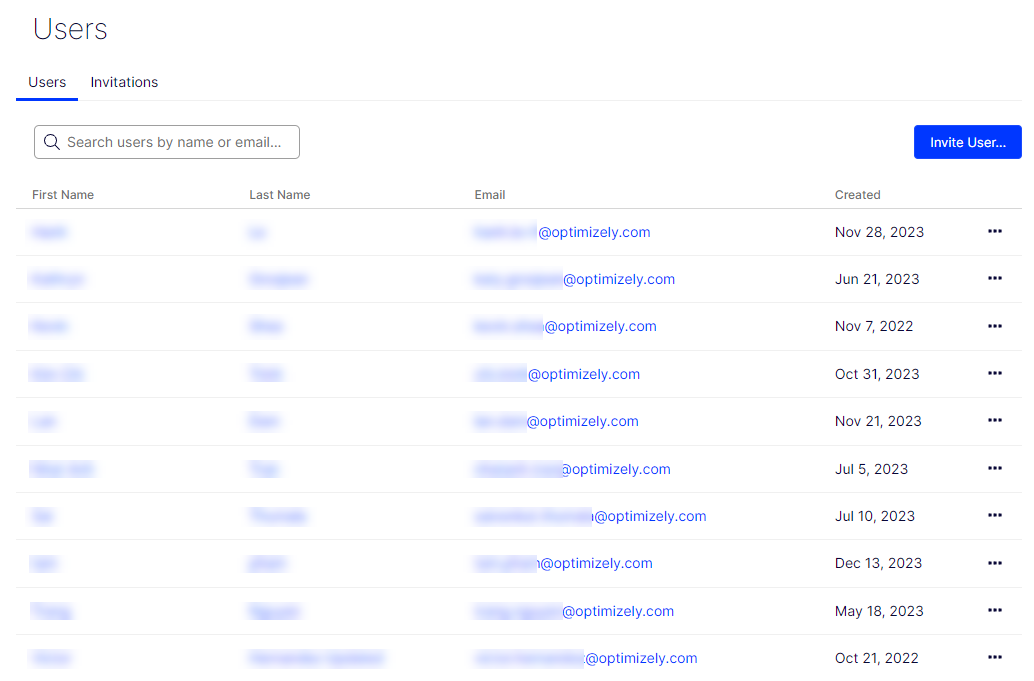Open the actions menu for Nov 28, 2023 user
The height and width of the screenshot is (681, 1034).
(x=995, y=231)
